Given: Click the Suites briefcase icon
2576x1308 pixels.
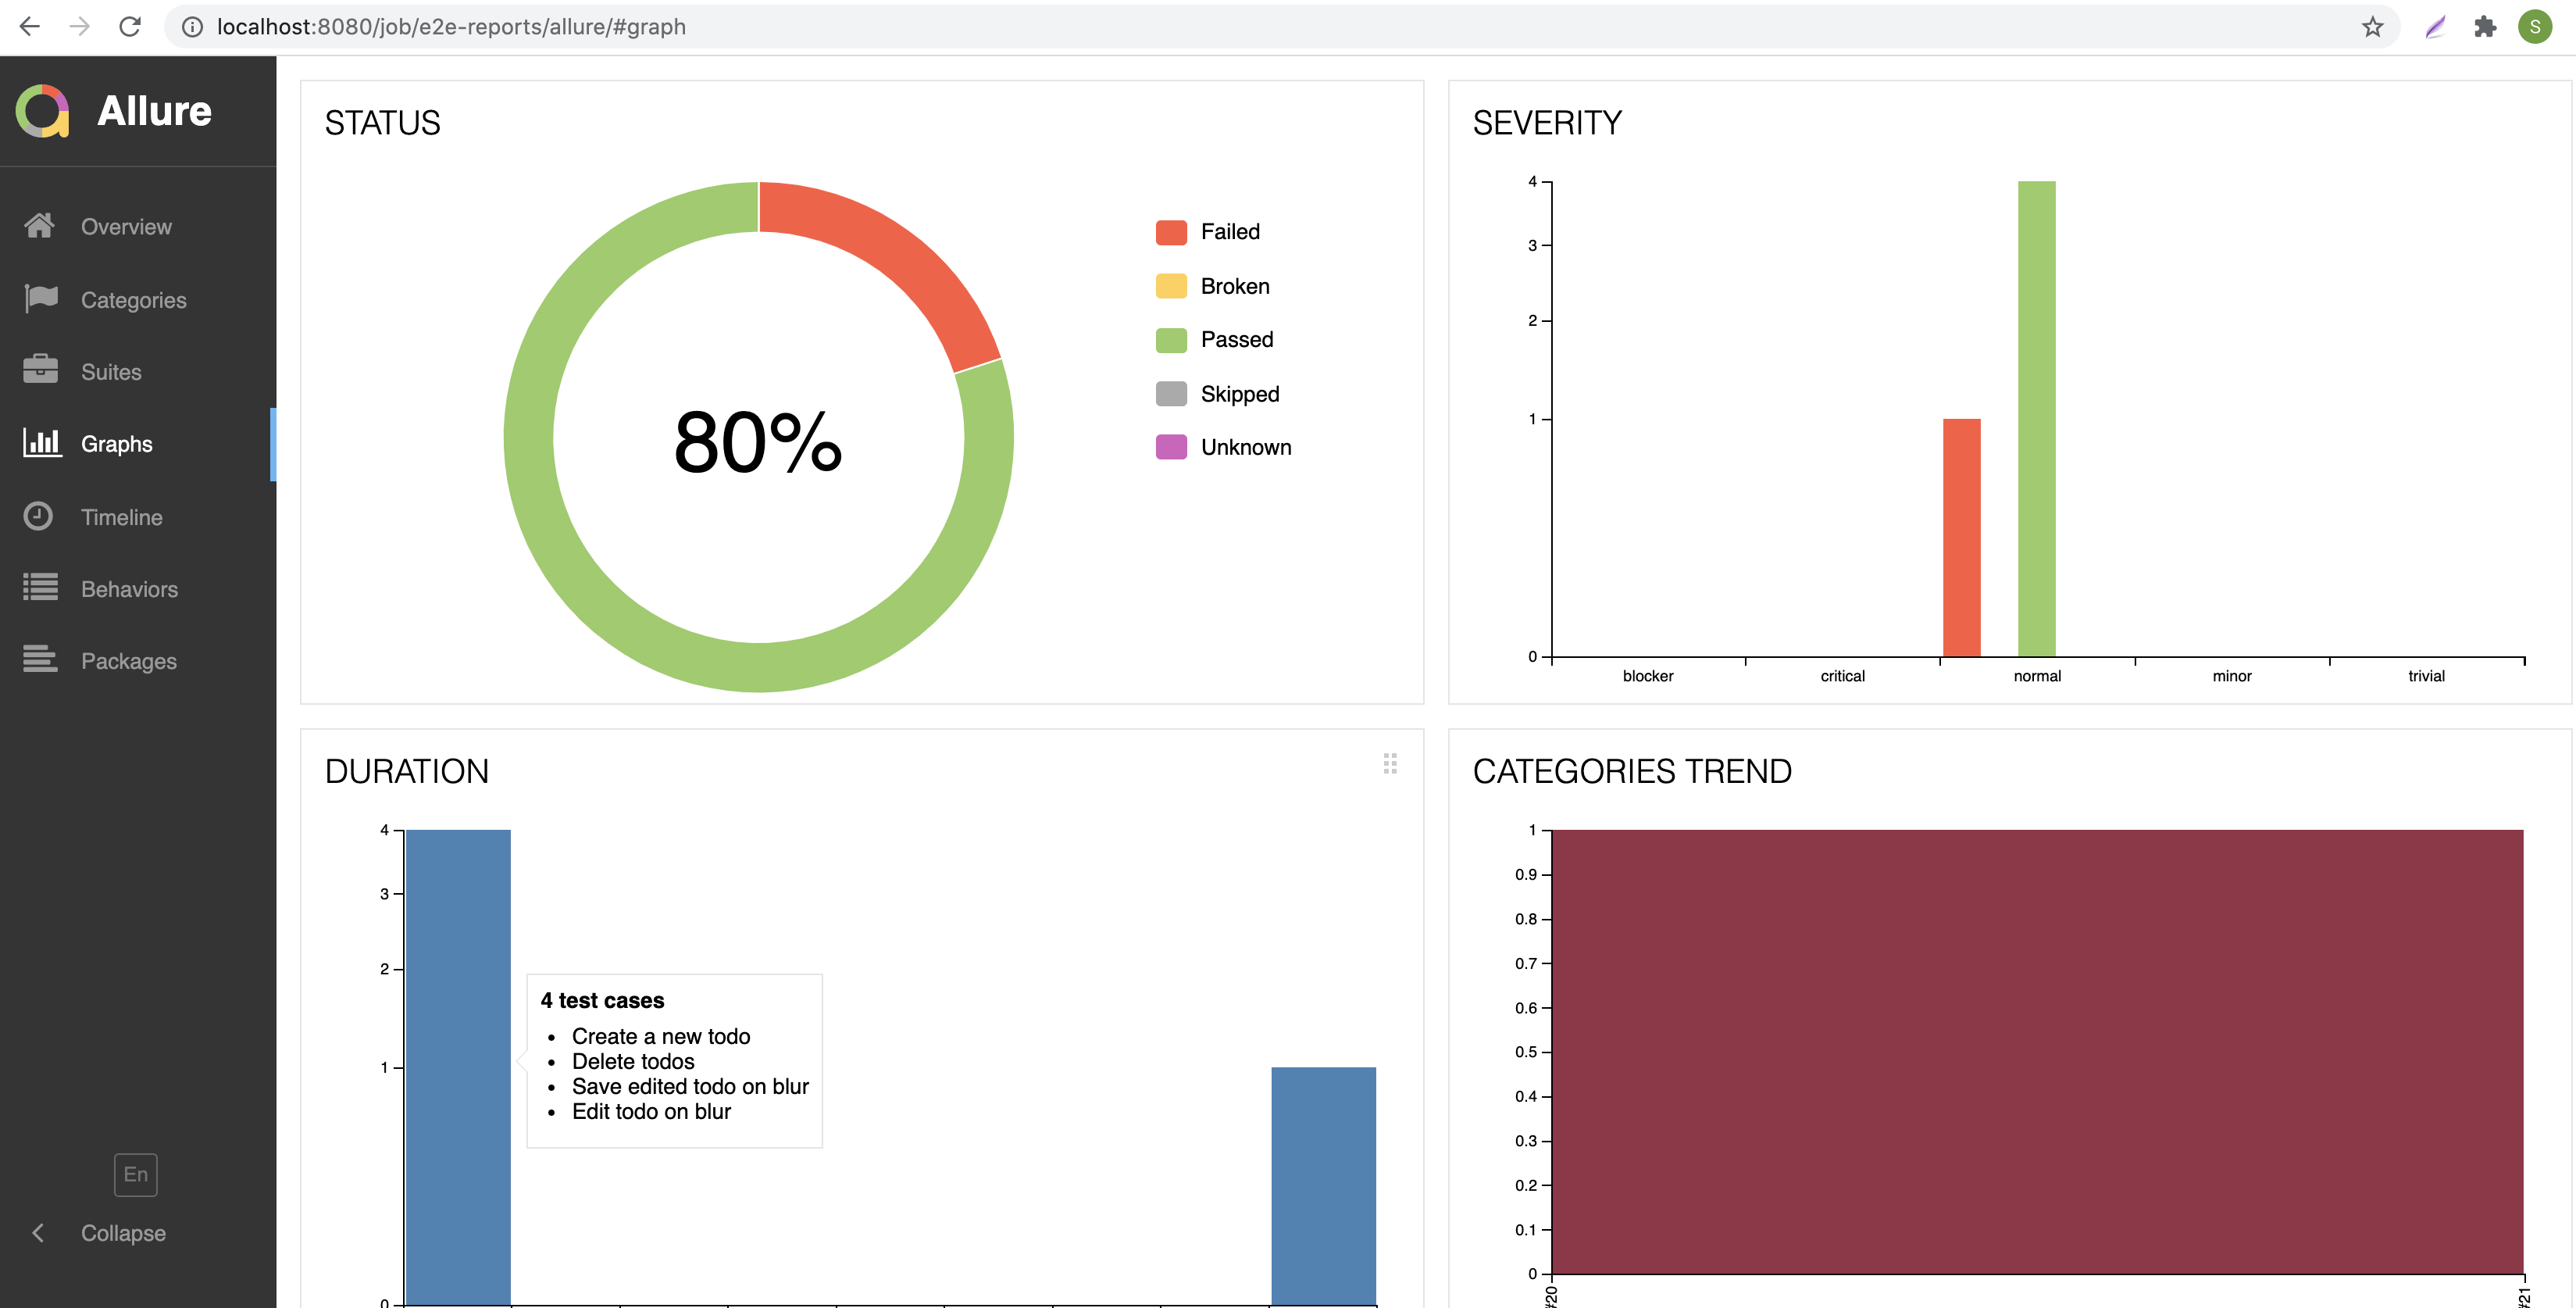Looking at the screenshot, I should pos(40,370).
